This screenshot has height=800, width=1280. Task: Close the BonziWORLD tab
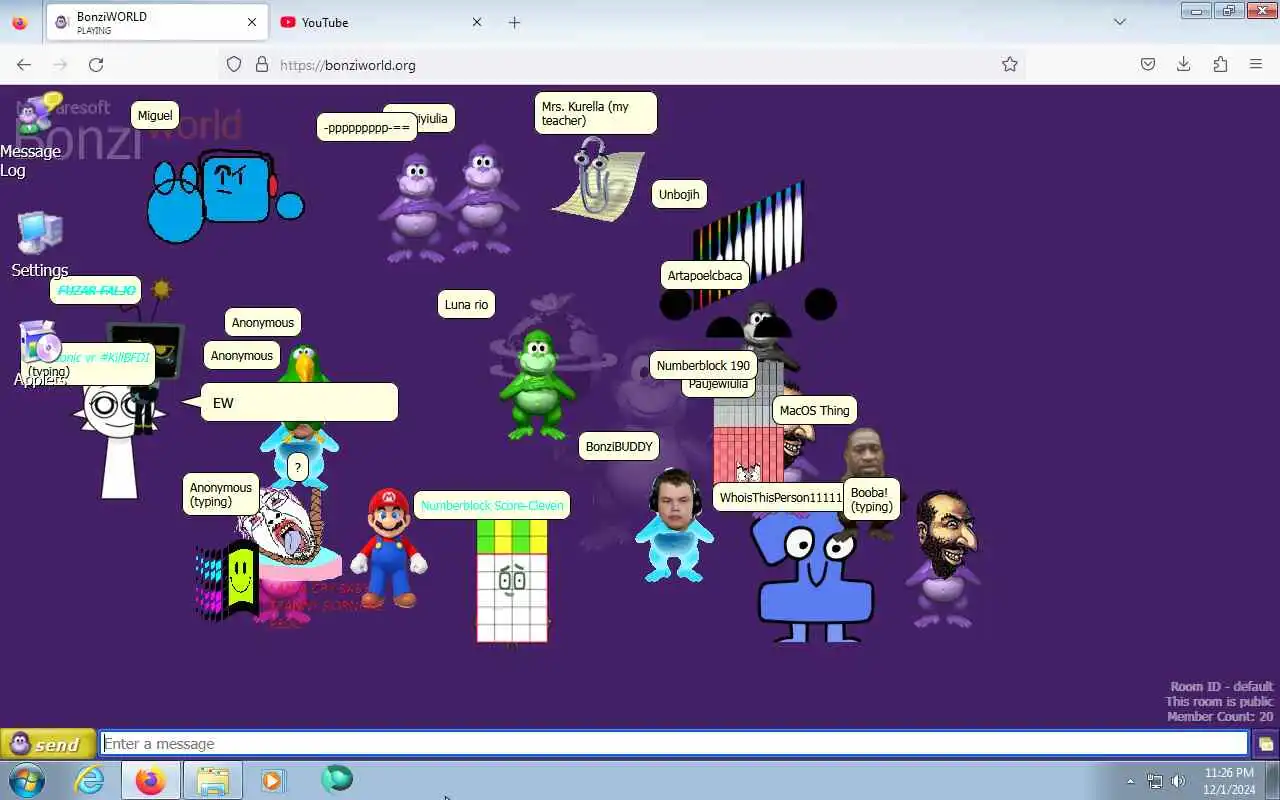[x=252, y=22]
